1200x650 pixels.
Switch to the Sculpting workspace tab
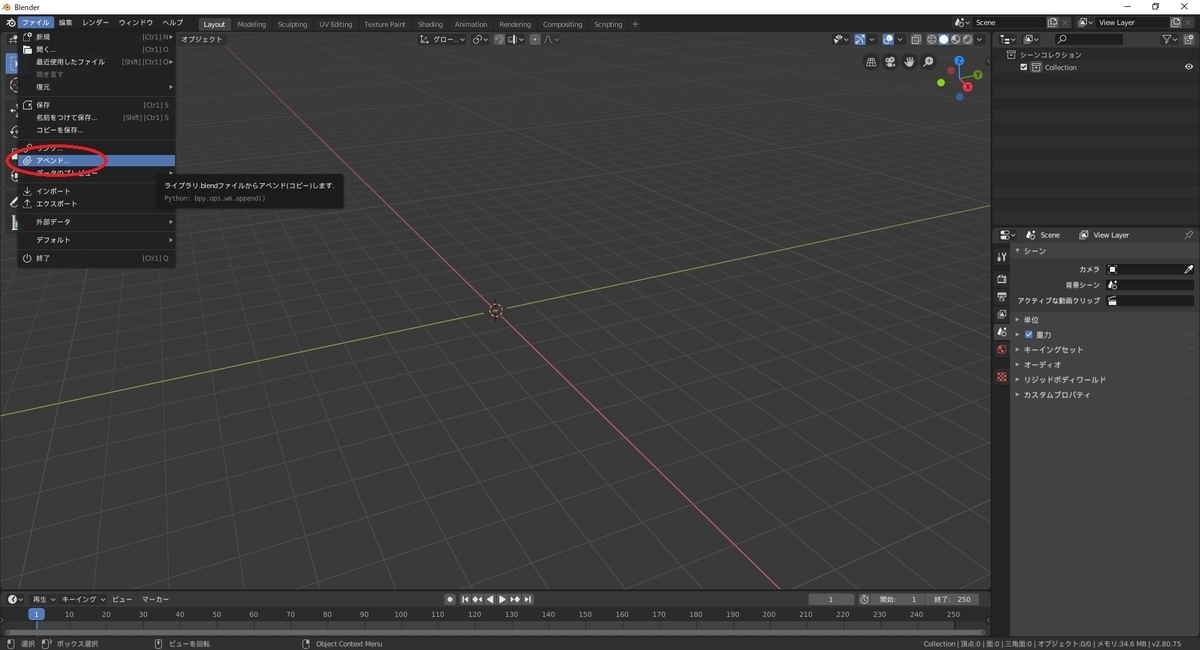(x=292, y=24)
